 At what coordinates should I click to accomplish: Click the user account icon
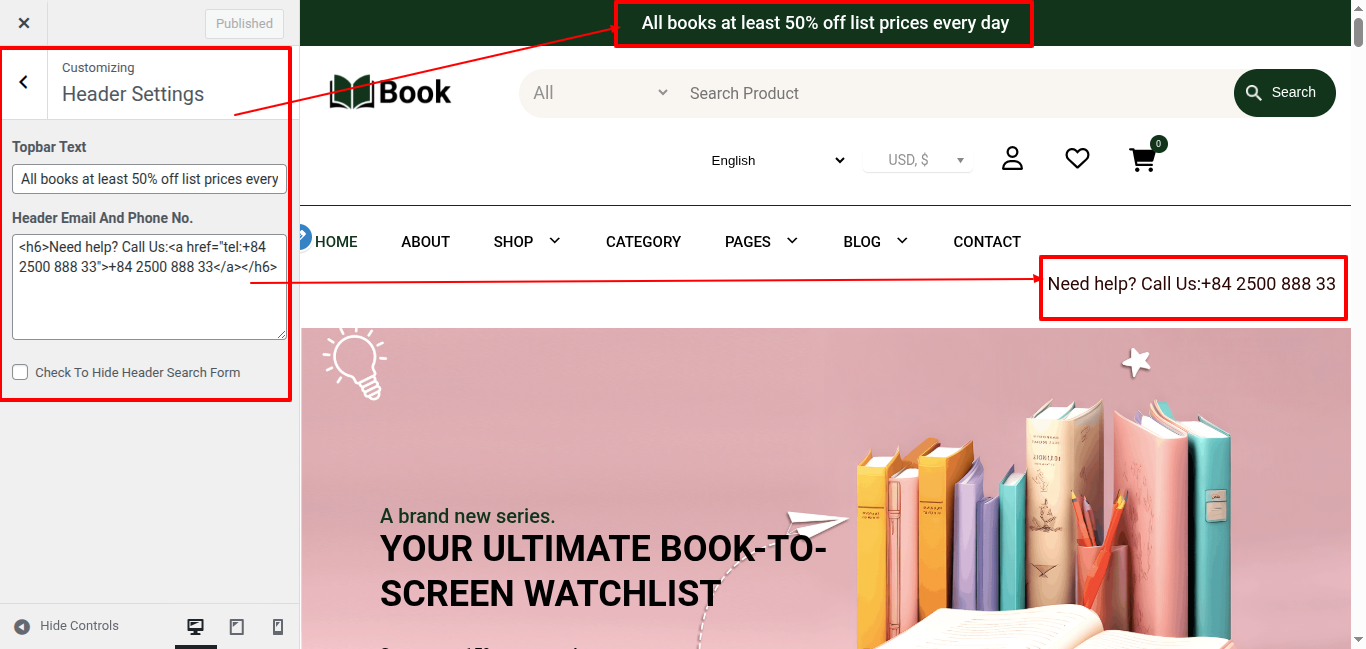[1012, 159]
